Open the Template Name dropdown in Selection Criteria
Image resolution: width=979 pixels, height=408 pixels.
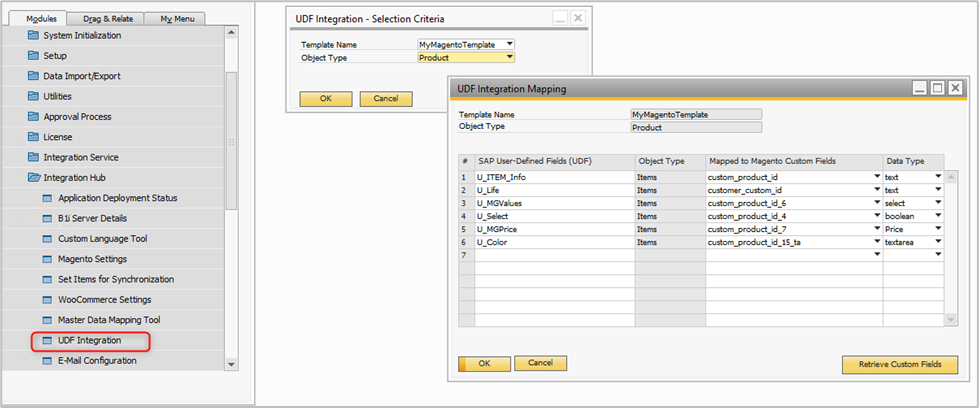(509, 44)
